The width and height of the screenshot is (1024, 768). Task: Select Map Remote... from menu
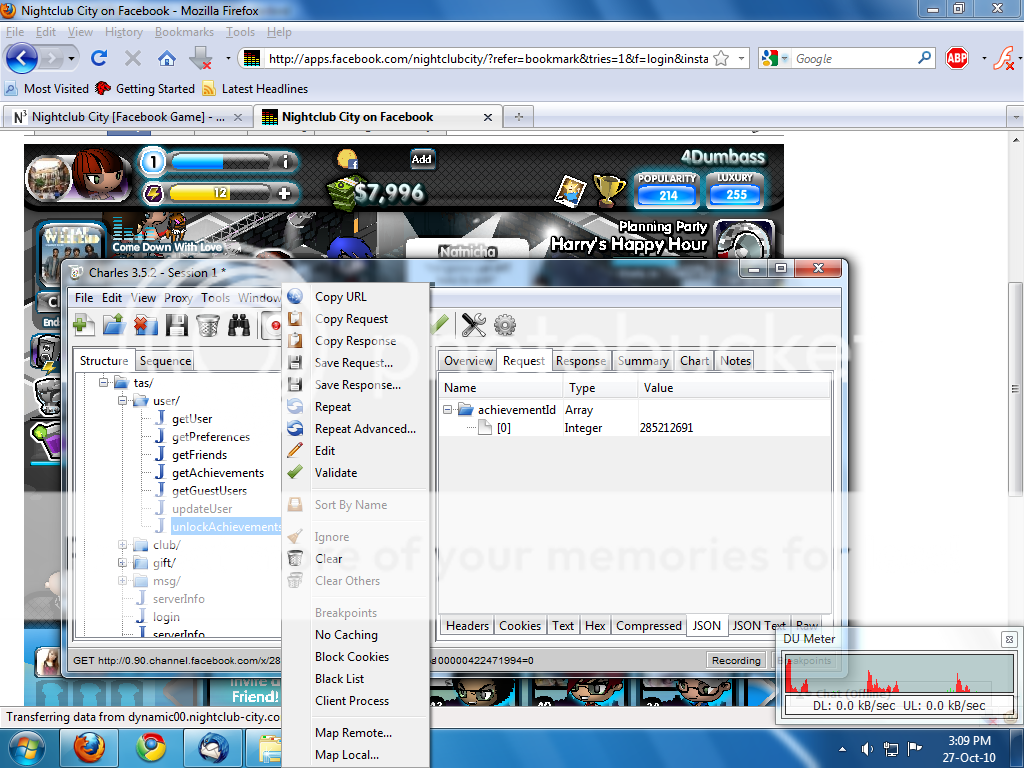[357, 733]
